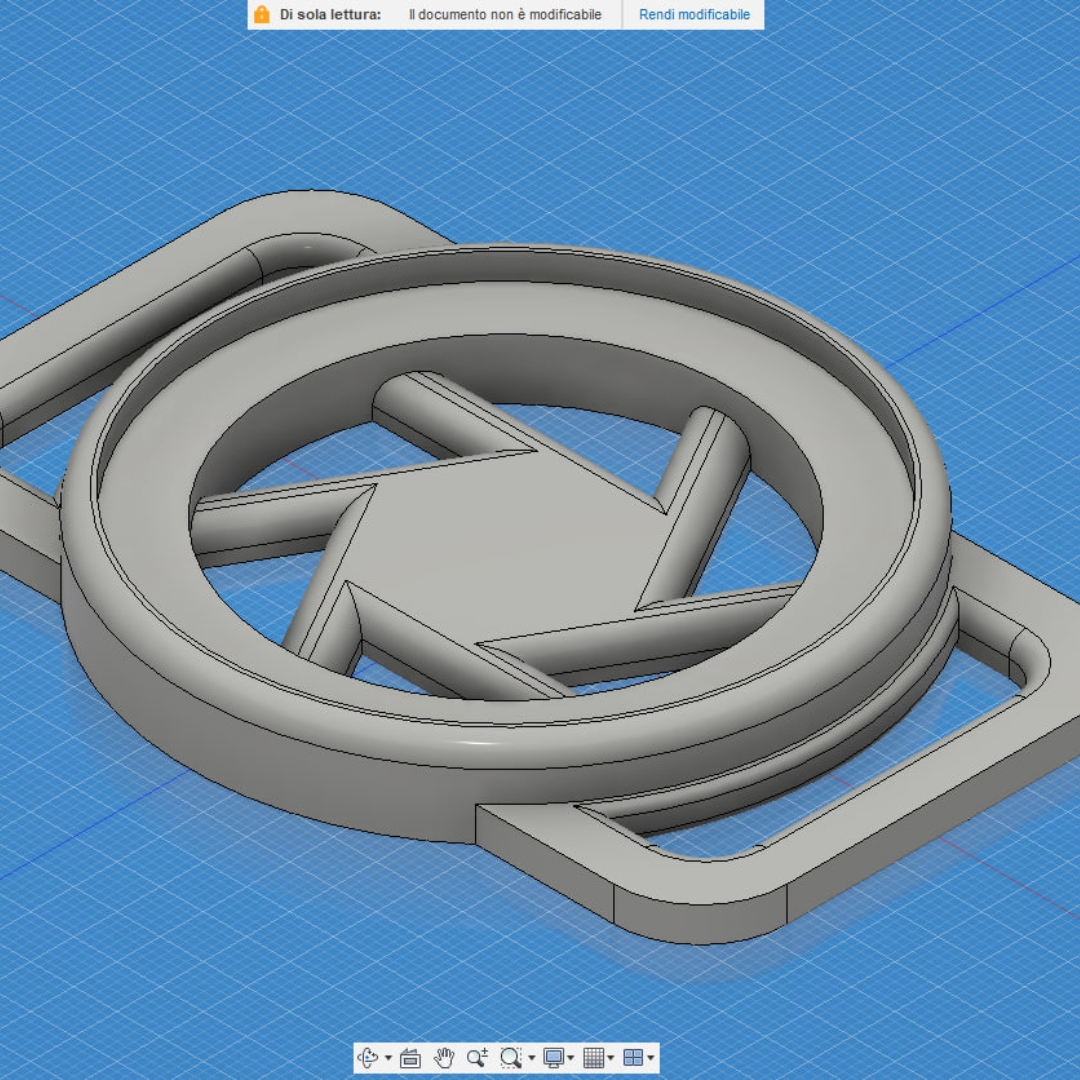1080x1080 pixels.
Task: Click the Grid and Snaps icon
Action: click(594, 1057)
